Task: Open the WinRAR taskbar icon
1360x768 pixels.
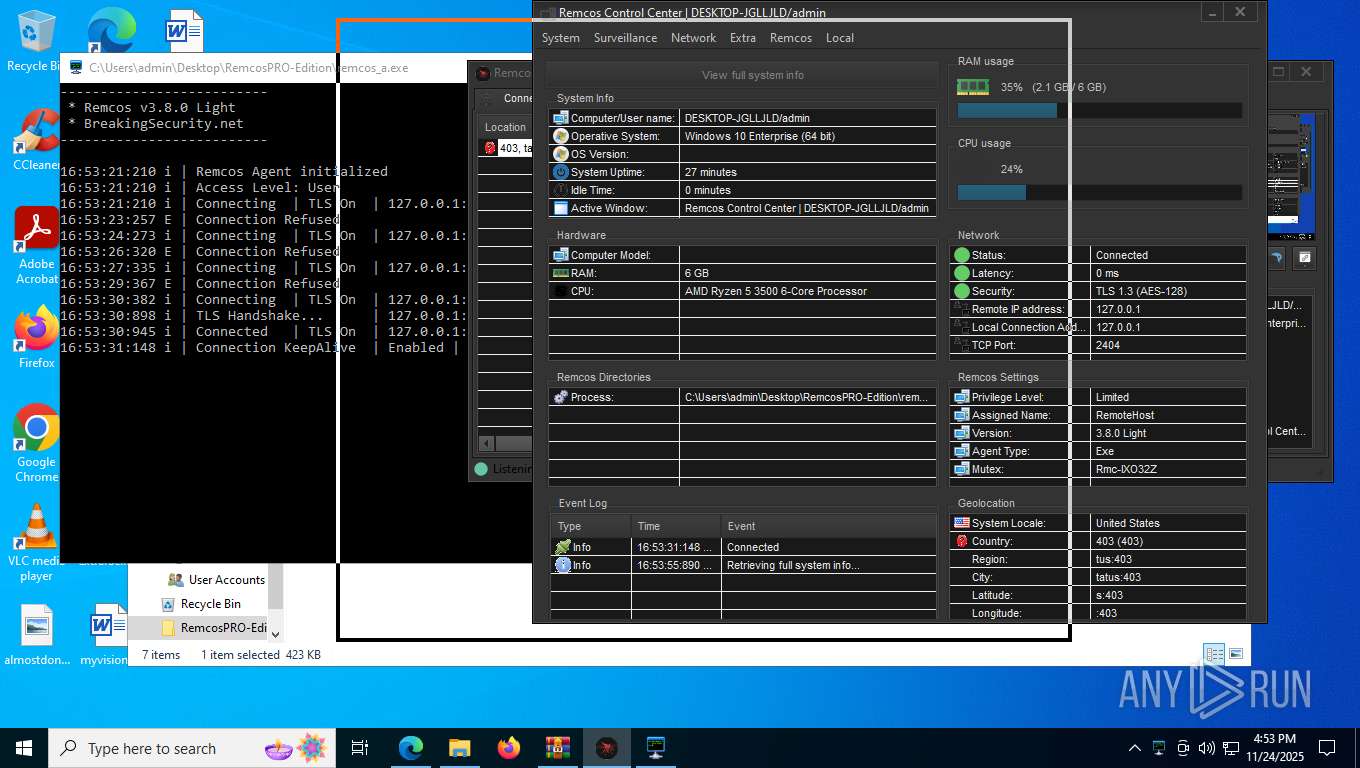Action: point(557,748)
